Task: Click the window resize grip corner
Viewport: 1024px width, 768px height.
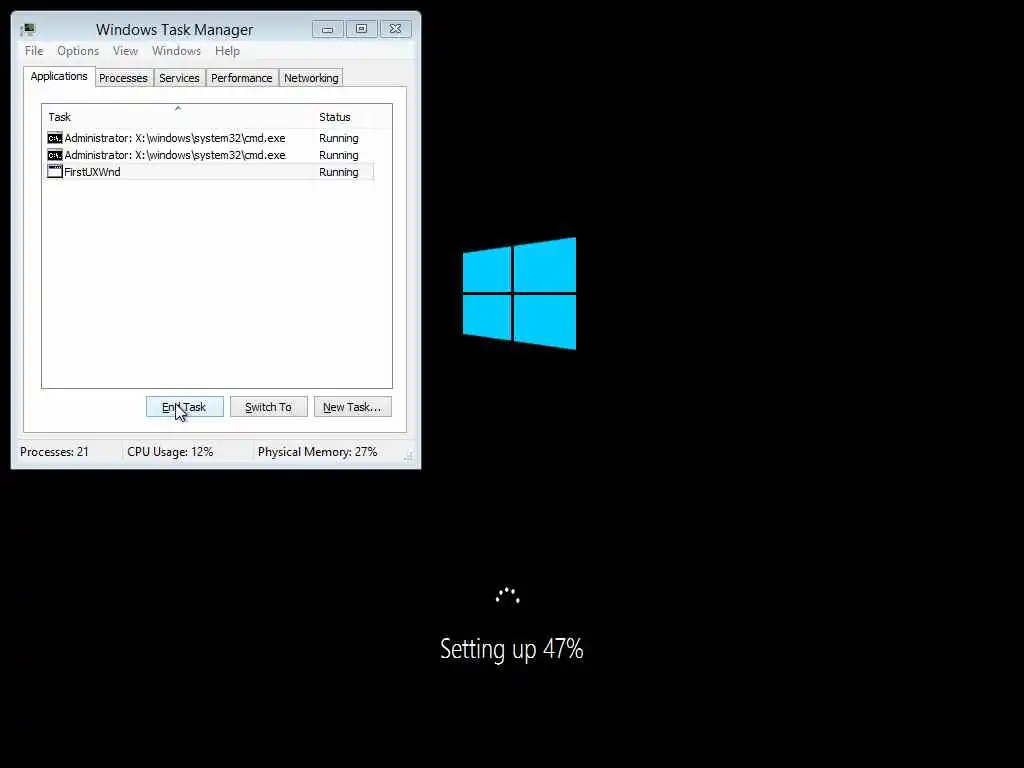Action: click(409, 457)
